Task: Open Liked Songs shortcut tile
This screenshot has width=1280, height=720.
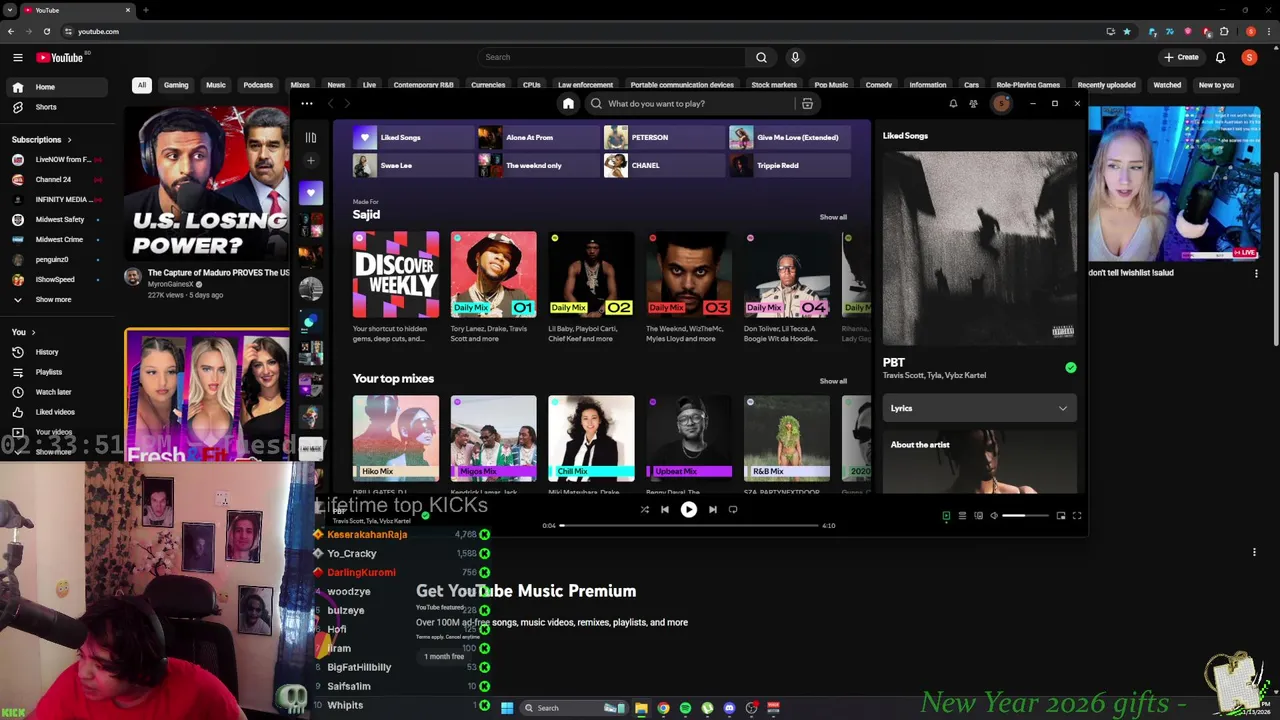Action: point(412,138)
